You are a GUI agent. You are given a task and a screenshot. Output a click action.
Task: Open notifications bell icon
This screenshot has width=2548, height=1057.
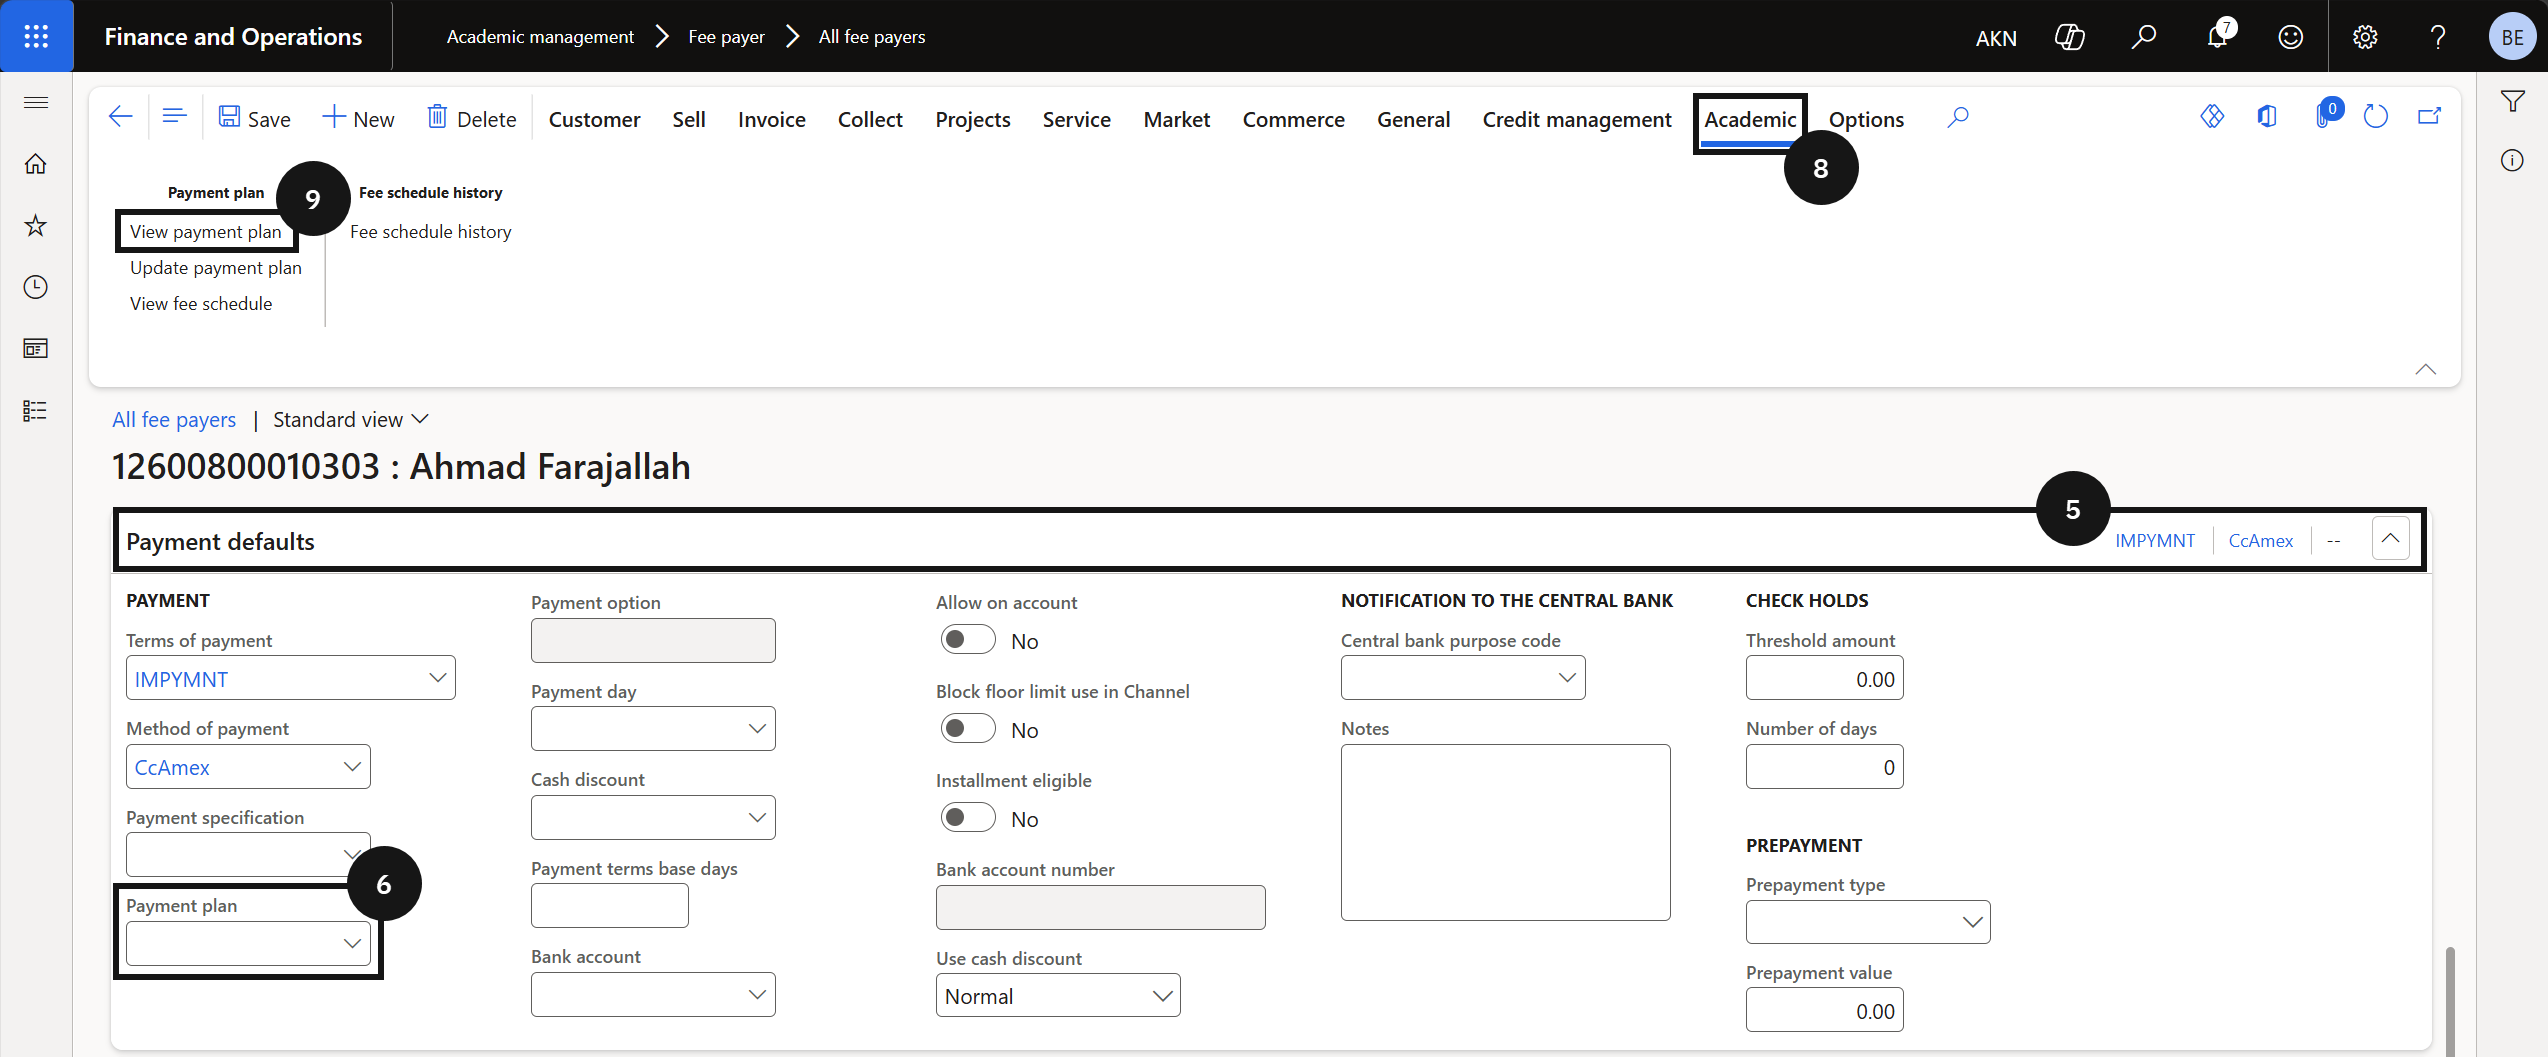click(x=2217, y=37)
